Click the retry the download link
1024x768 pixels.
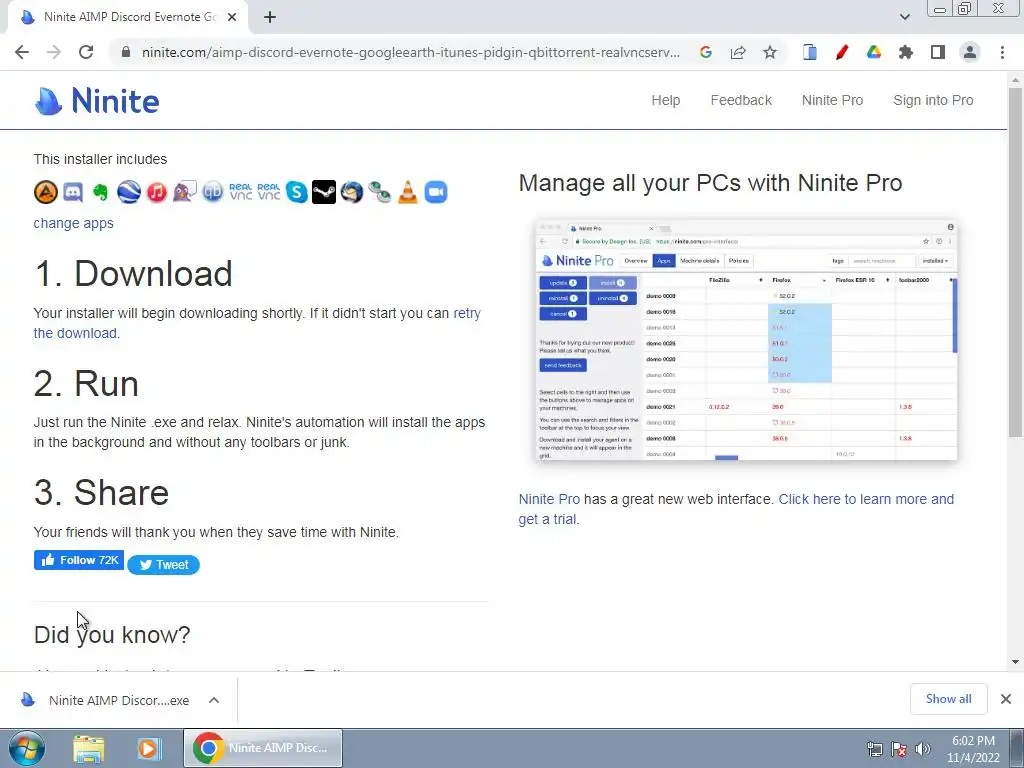(x=257, y=323)
